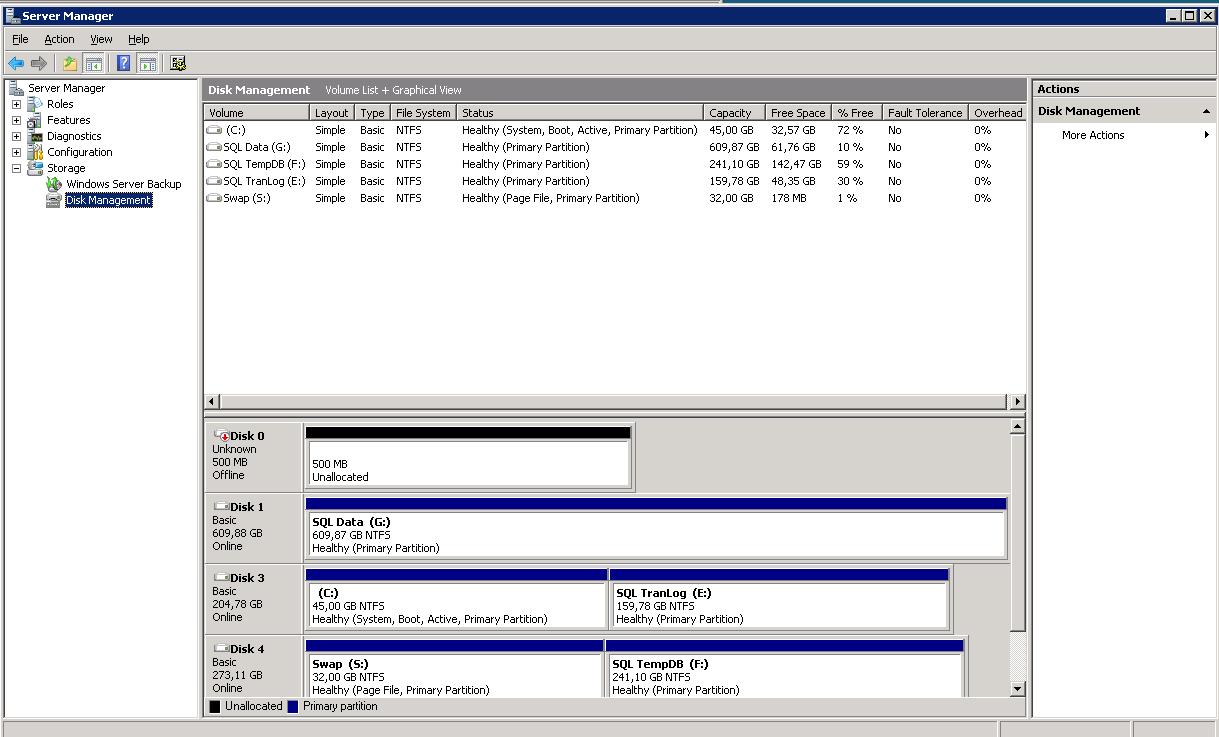Click the Up One Level folder icon
1219x737 pixels.
69,63
